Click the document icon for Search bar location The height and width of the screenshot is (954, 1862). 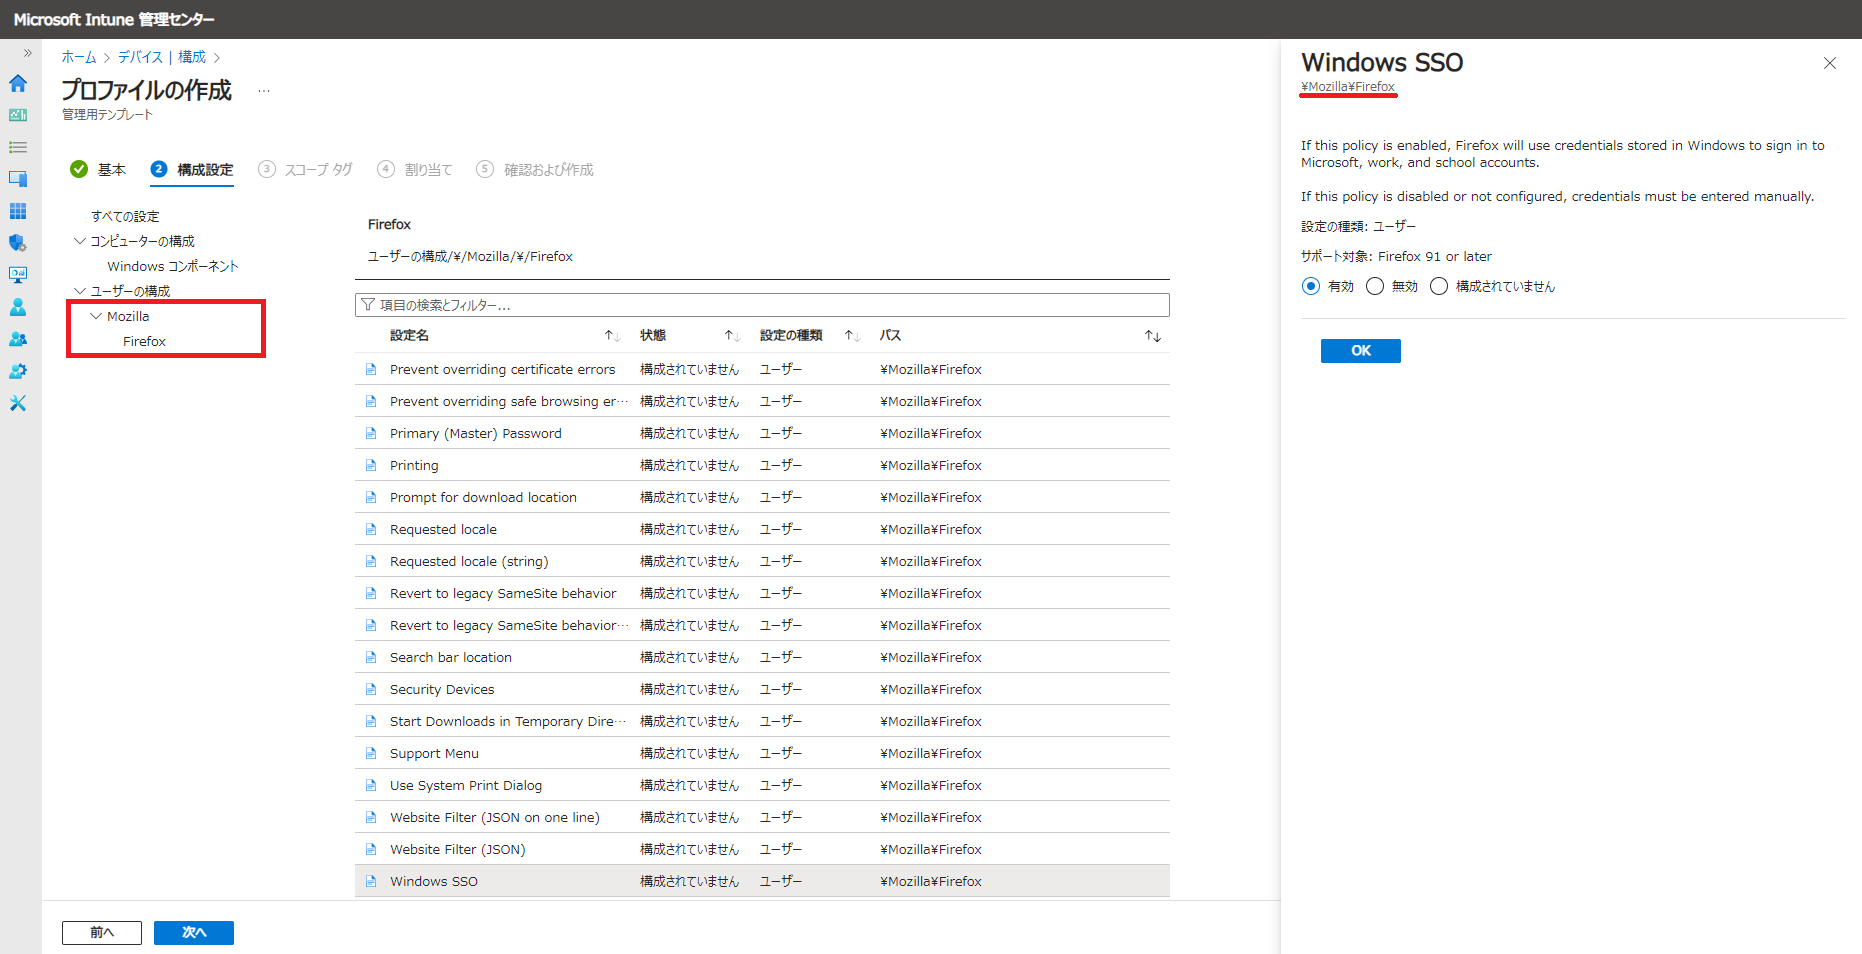tap(371, 657)
